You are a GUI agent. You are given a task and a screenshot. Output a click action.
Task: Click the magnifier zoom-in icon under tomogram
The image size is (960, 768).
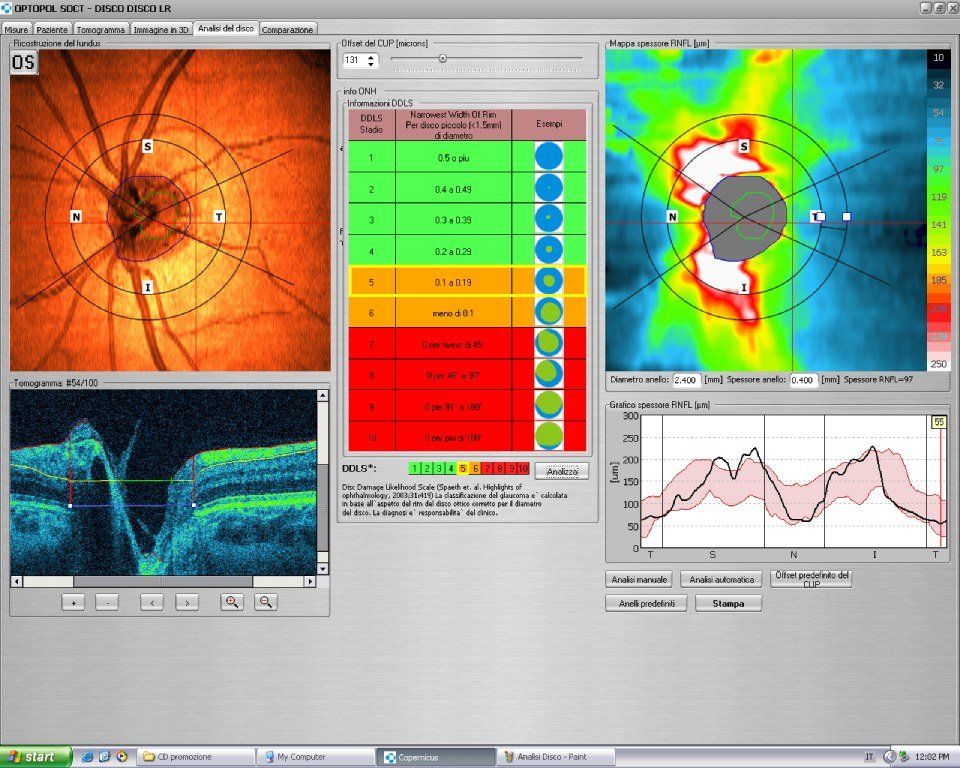pos(232,602)
